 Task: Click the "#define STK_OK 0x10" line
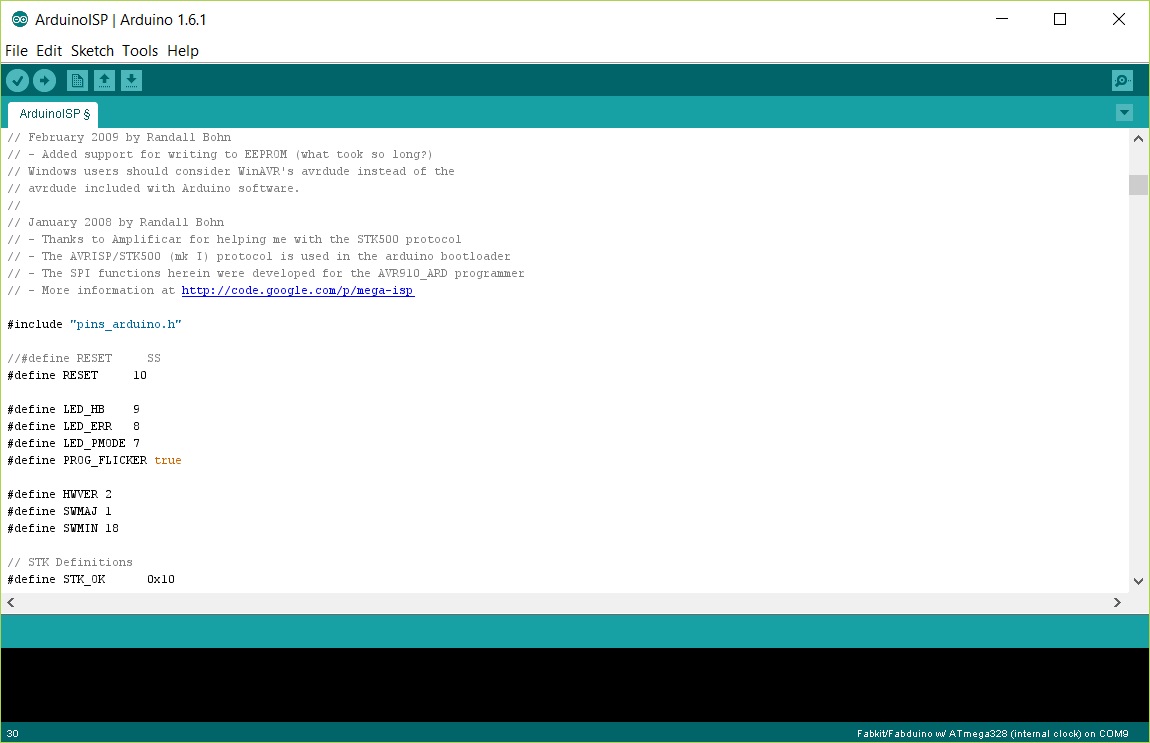pyautogui.click(x=91, y=579)
